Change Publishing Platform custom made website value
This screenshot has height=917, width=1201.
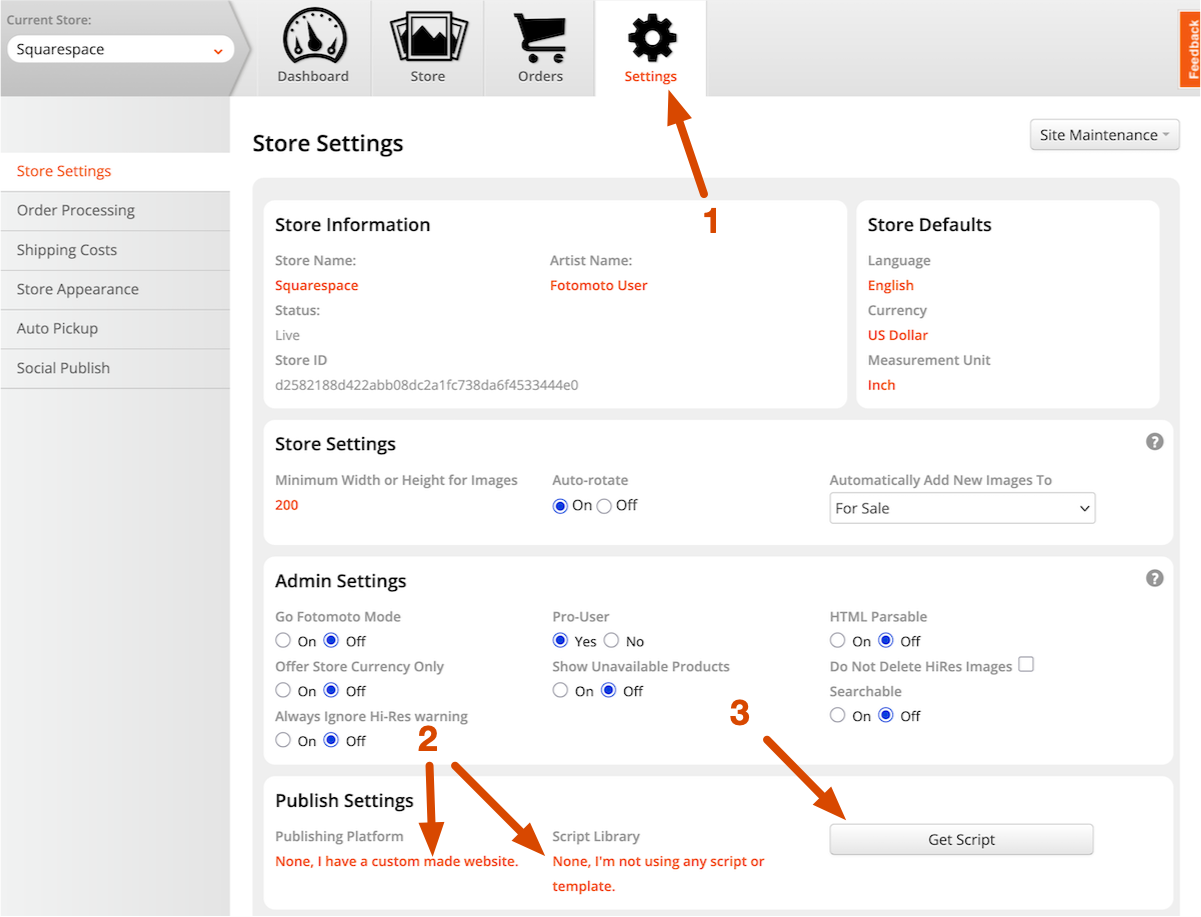click(396, 861)
